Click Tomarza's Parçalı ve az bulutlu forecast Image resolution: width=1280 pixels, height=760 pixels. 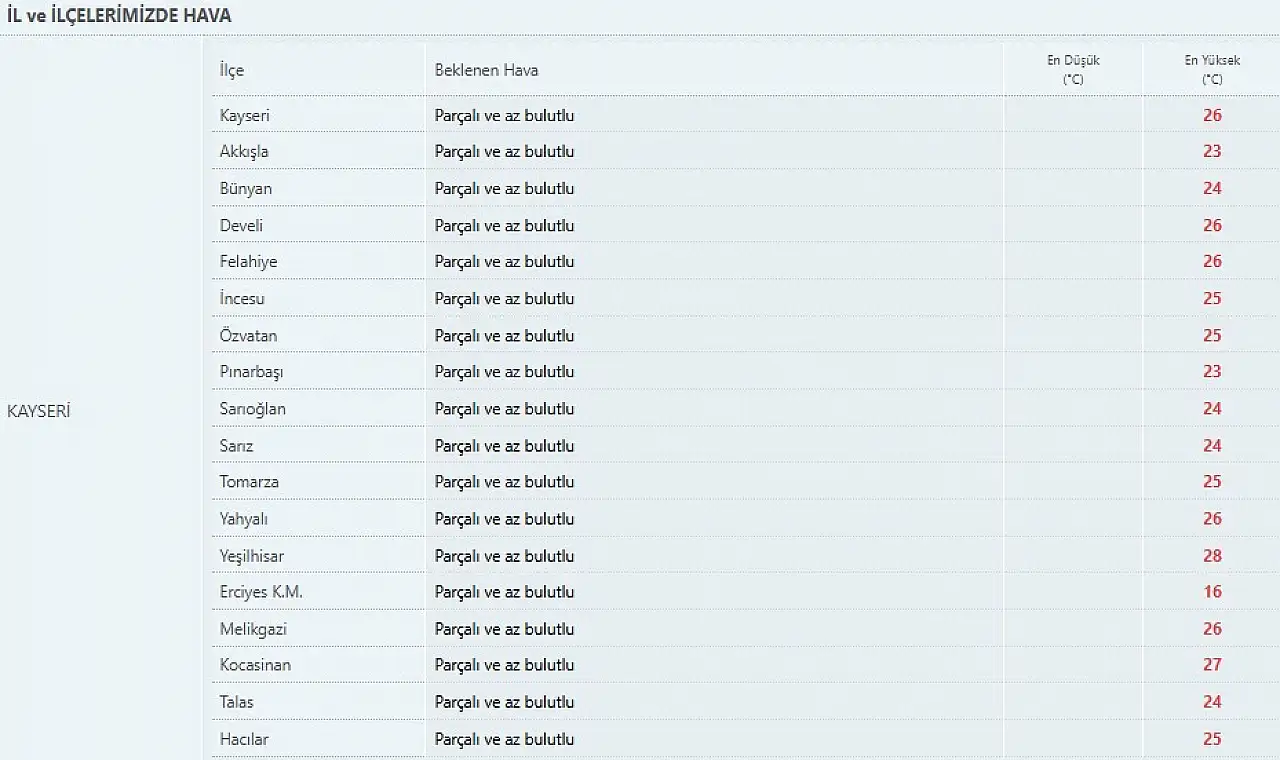tap(505, 482)
